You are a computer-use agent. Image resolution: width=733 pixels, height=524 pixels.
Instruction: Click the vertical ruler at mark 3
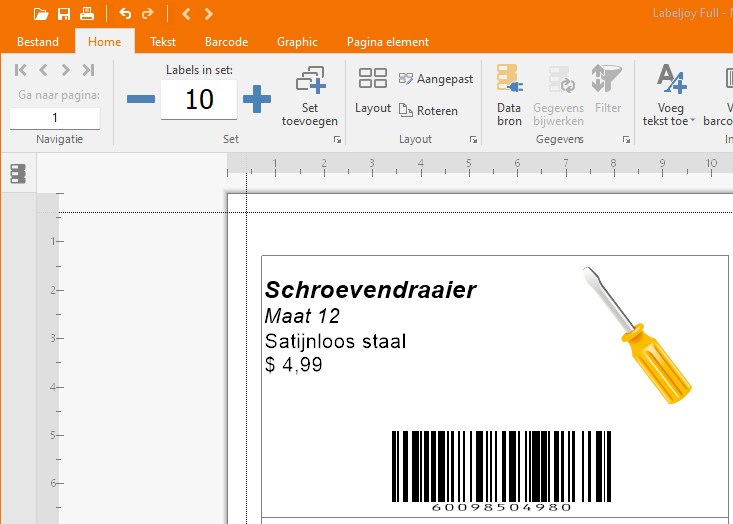pos(54,338)
